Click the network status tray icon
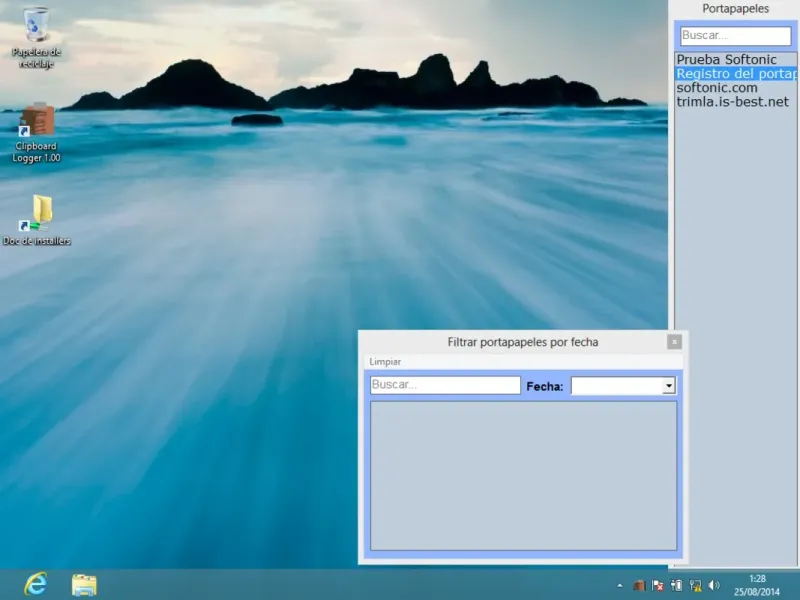Viewport: 800px width, 600px height. (695, 585)
